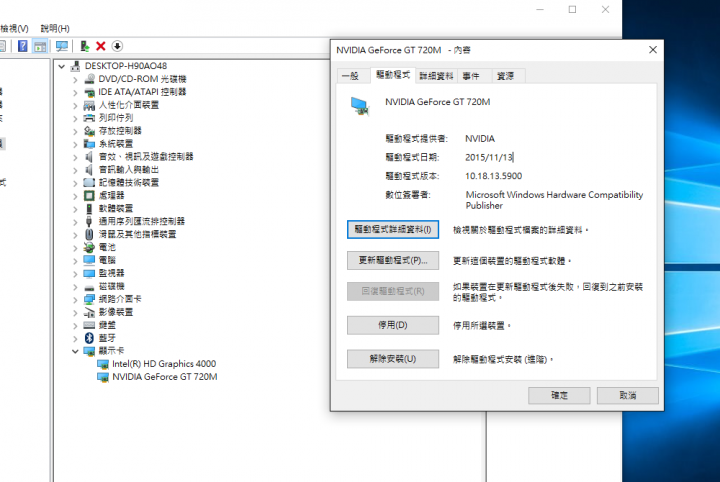Click the 列印佇列 label in the tree

point(116,118)
